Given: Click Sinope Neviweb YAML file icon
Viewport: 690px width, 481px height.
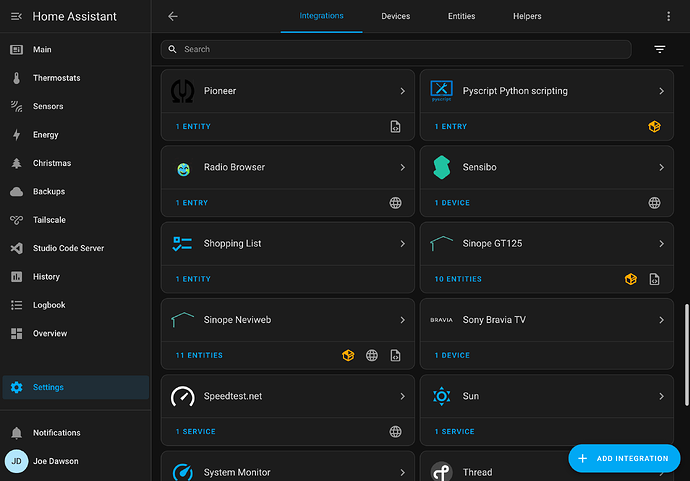Looking at the screenshot, I should 395,355.
